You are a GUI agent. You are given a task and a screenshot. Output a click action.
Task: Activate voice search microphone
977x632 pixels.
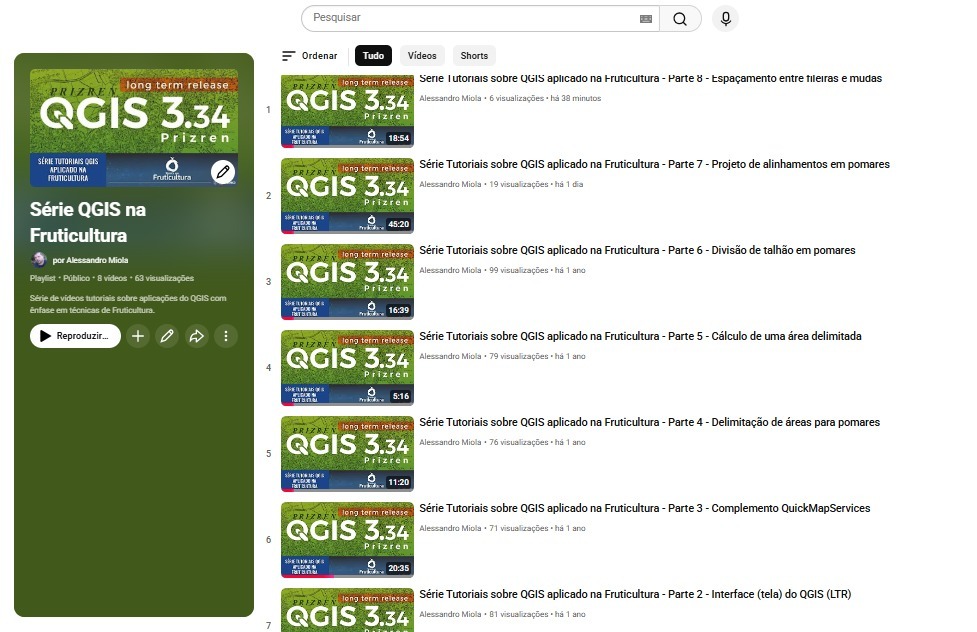(726, 19)
